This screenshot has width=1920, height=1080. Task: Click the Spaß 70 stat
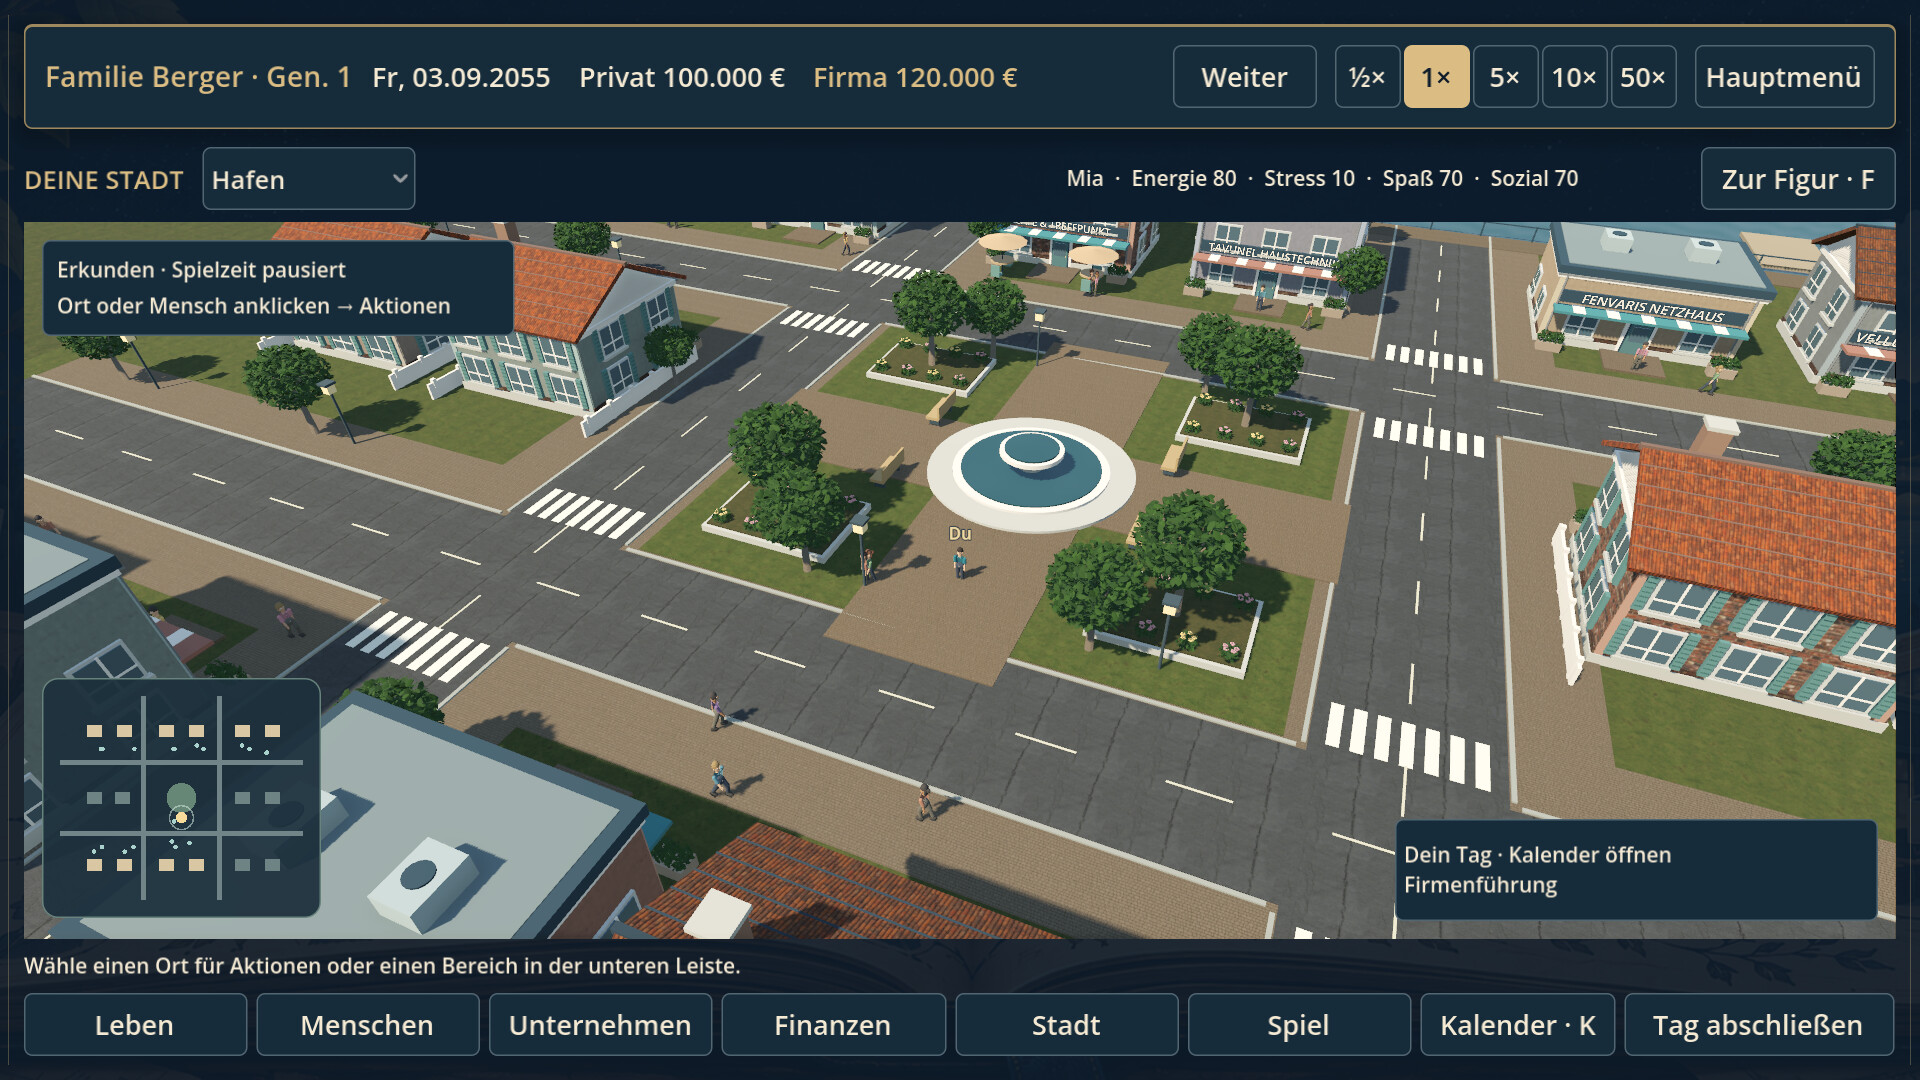pyautogui.click(x=1422, y=179)
